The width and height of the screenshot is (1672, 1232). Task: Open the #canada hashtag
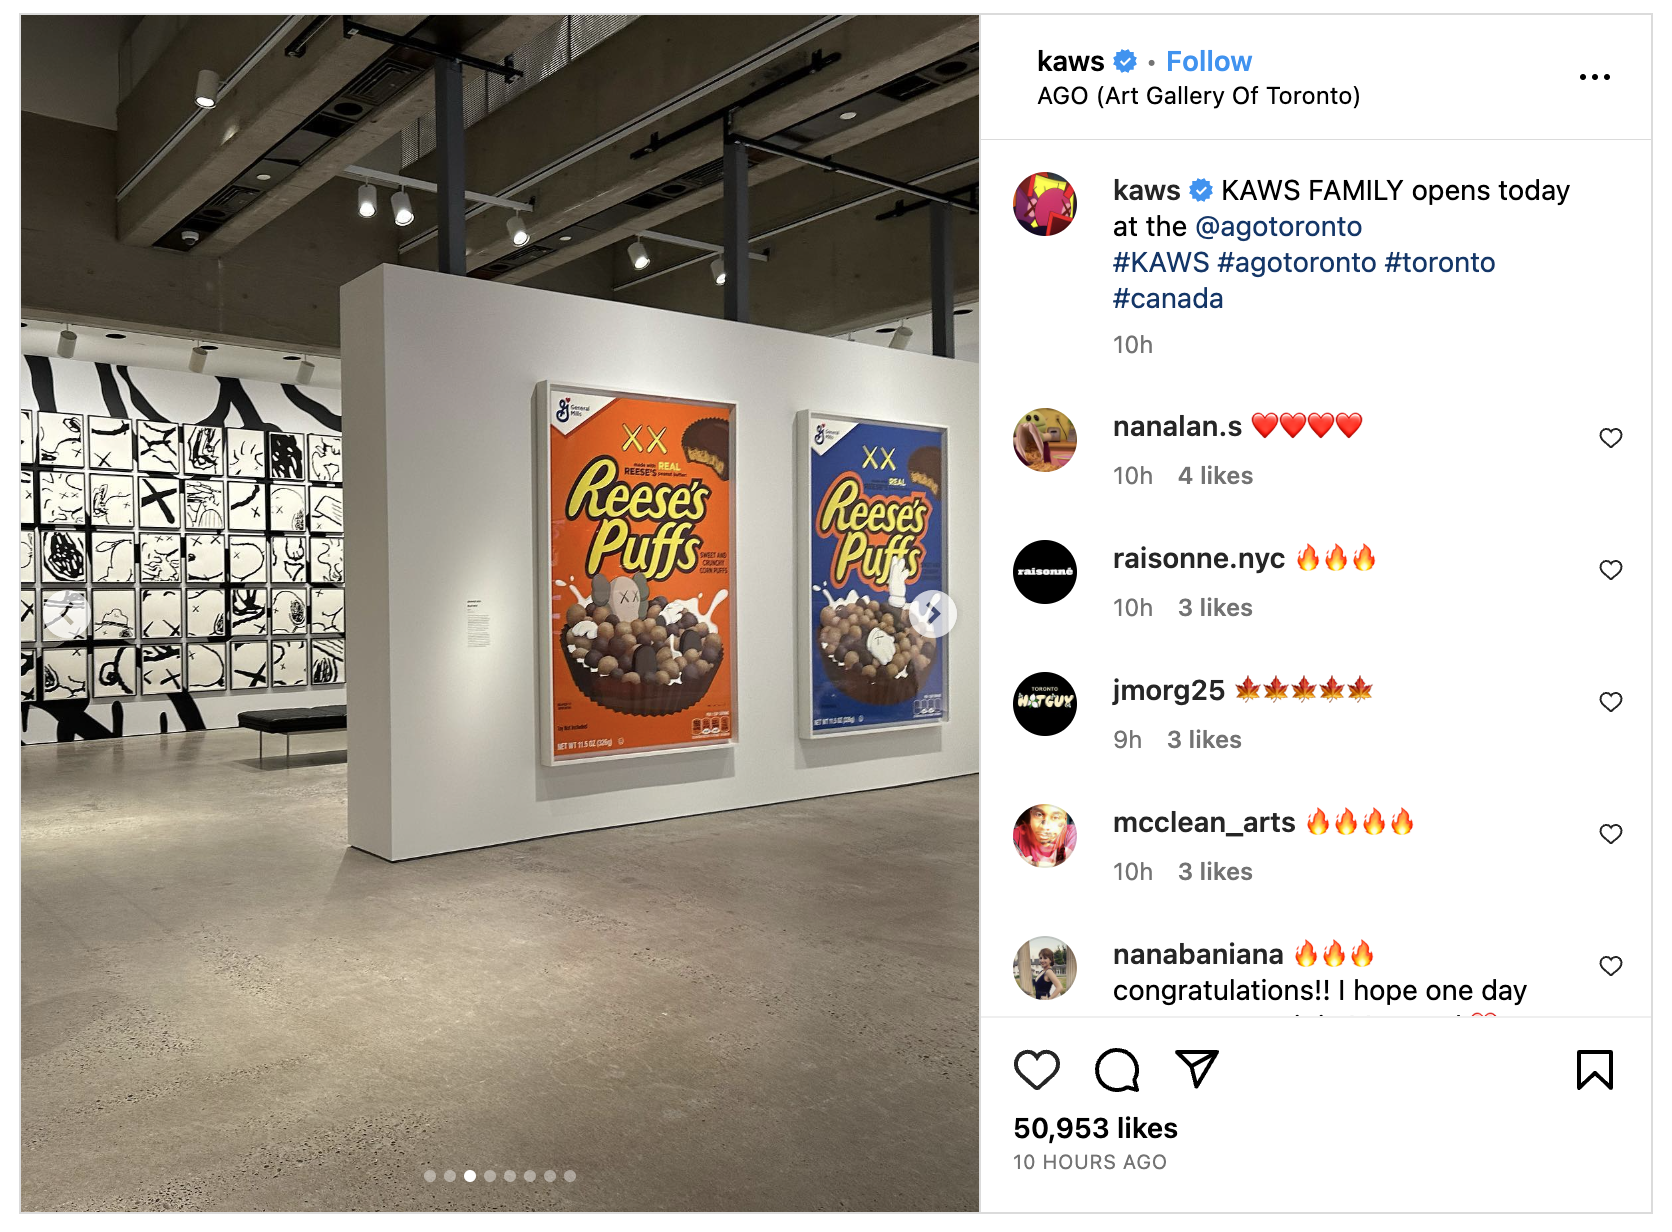(1168, 299)
